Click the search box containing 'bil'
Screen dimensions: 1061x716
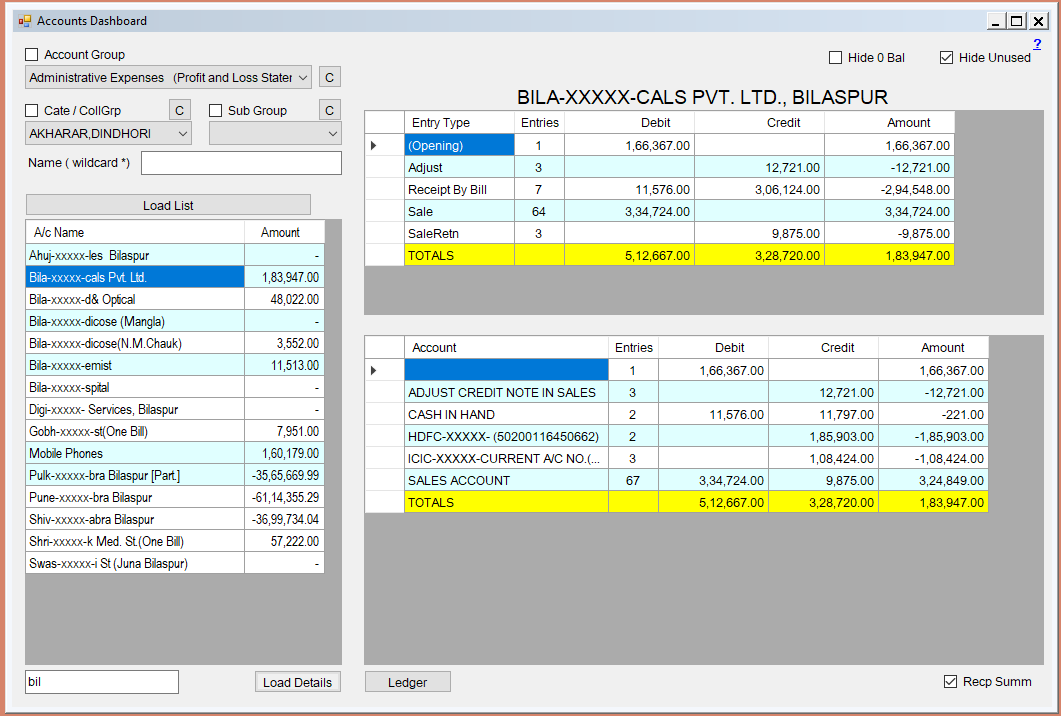click(102, 682)
